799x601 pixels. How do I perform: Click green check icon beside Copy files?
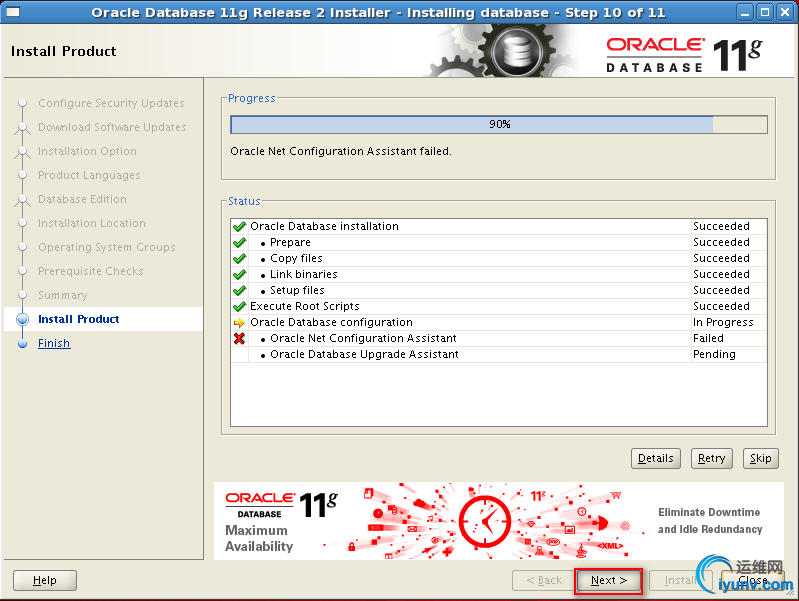pyautogui.click(x=239, y=258)
